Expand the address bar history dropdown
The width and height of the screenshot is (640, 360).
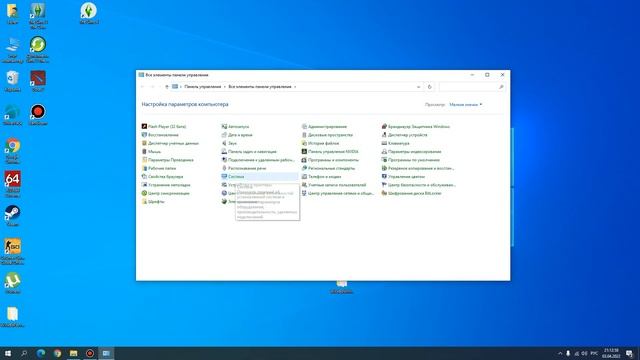pyautogui.click(x=418, y=87)
